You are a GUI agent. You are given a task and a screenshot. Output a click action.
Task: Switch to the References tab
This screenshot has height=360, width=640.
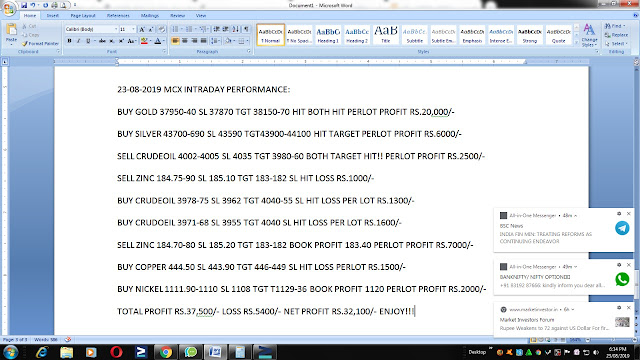point(118,16)
